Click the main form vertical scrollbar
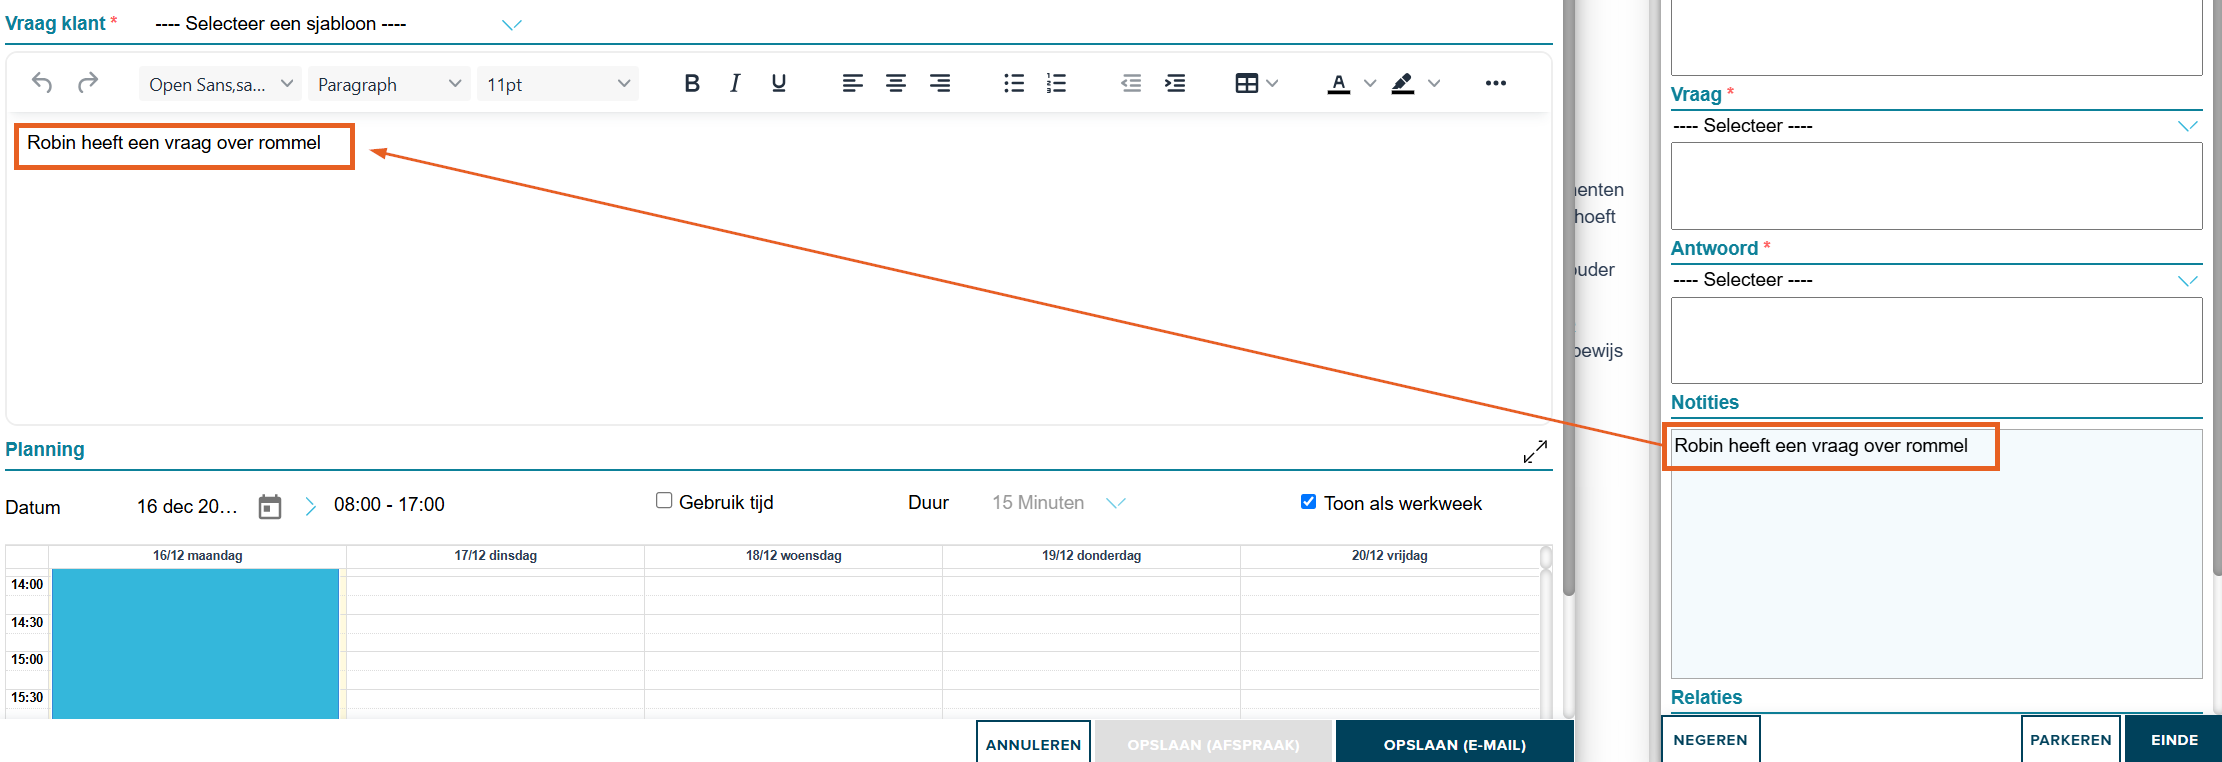The width and height of the screenshot is (2222, 762). pyautogui.click(x=1568, y=298)
